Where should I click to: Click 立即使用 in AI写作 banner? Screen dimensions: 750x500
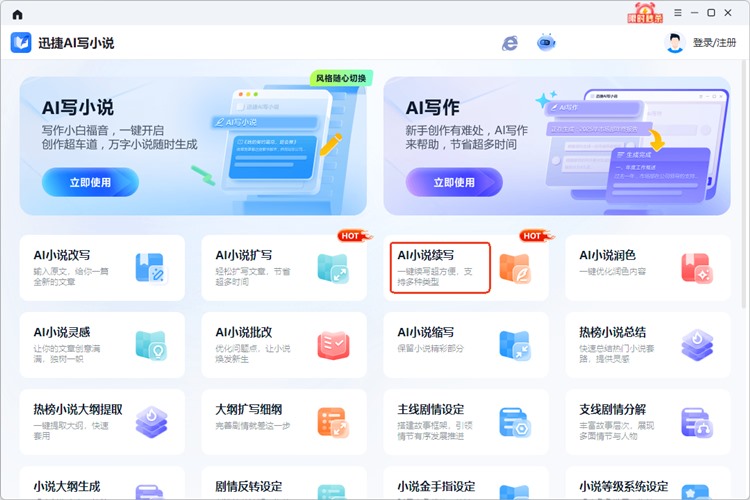[454, 182]
